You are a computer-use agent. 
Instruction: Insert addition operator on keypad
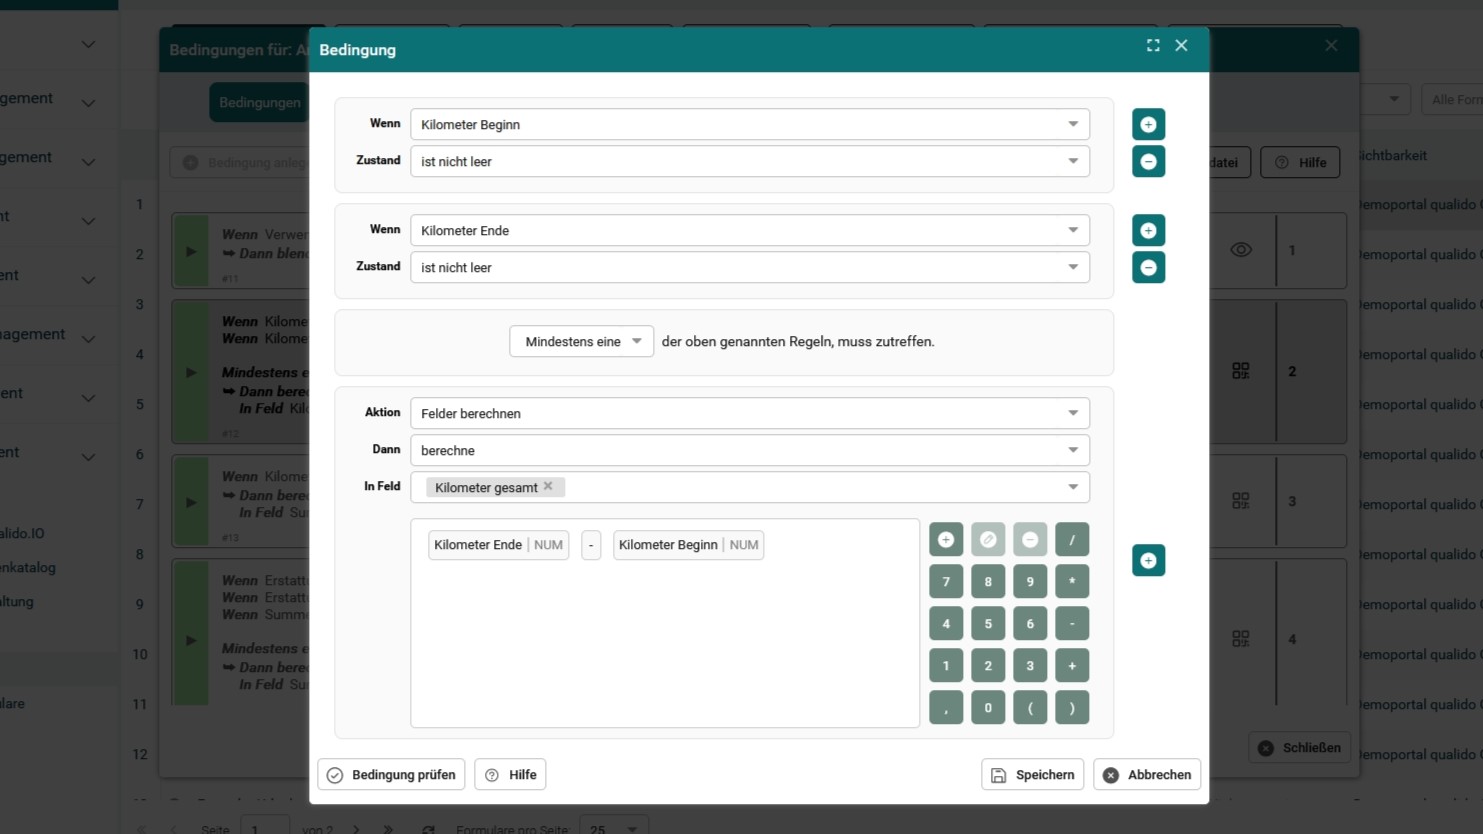pos(1072,665)
